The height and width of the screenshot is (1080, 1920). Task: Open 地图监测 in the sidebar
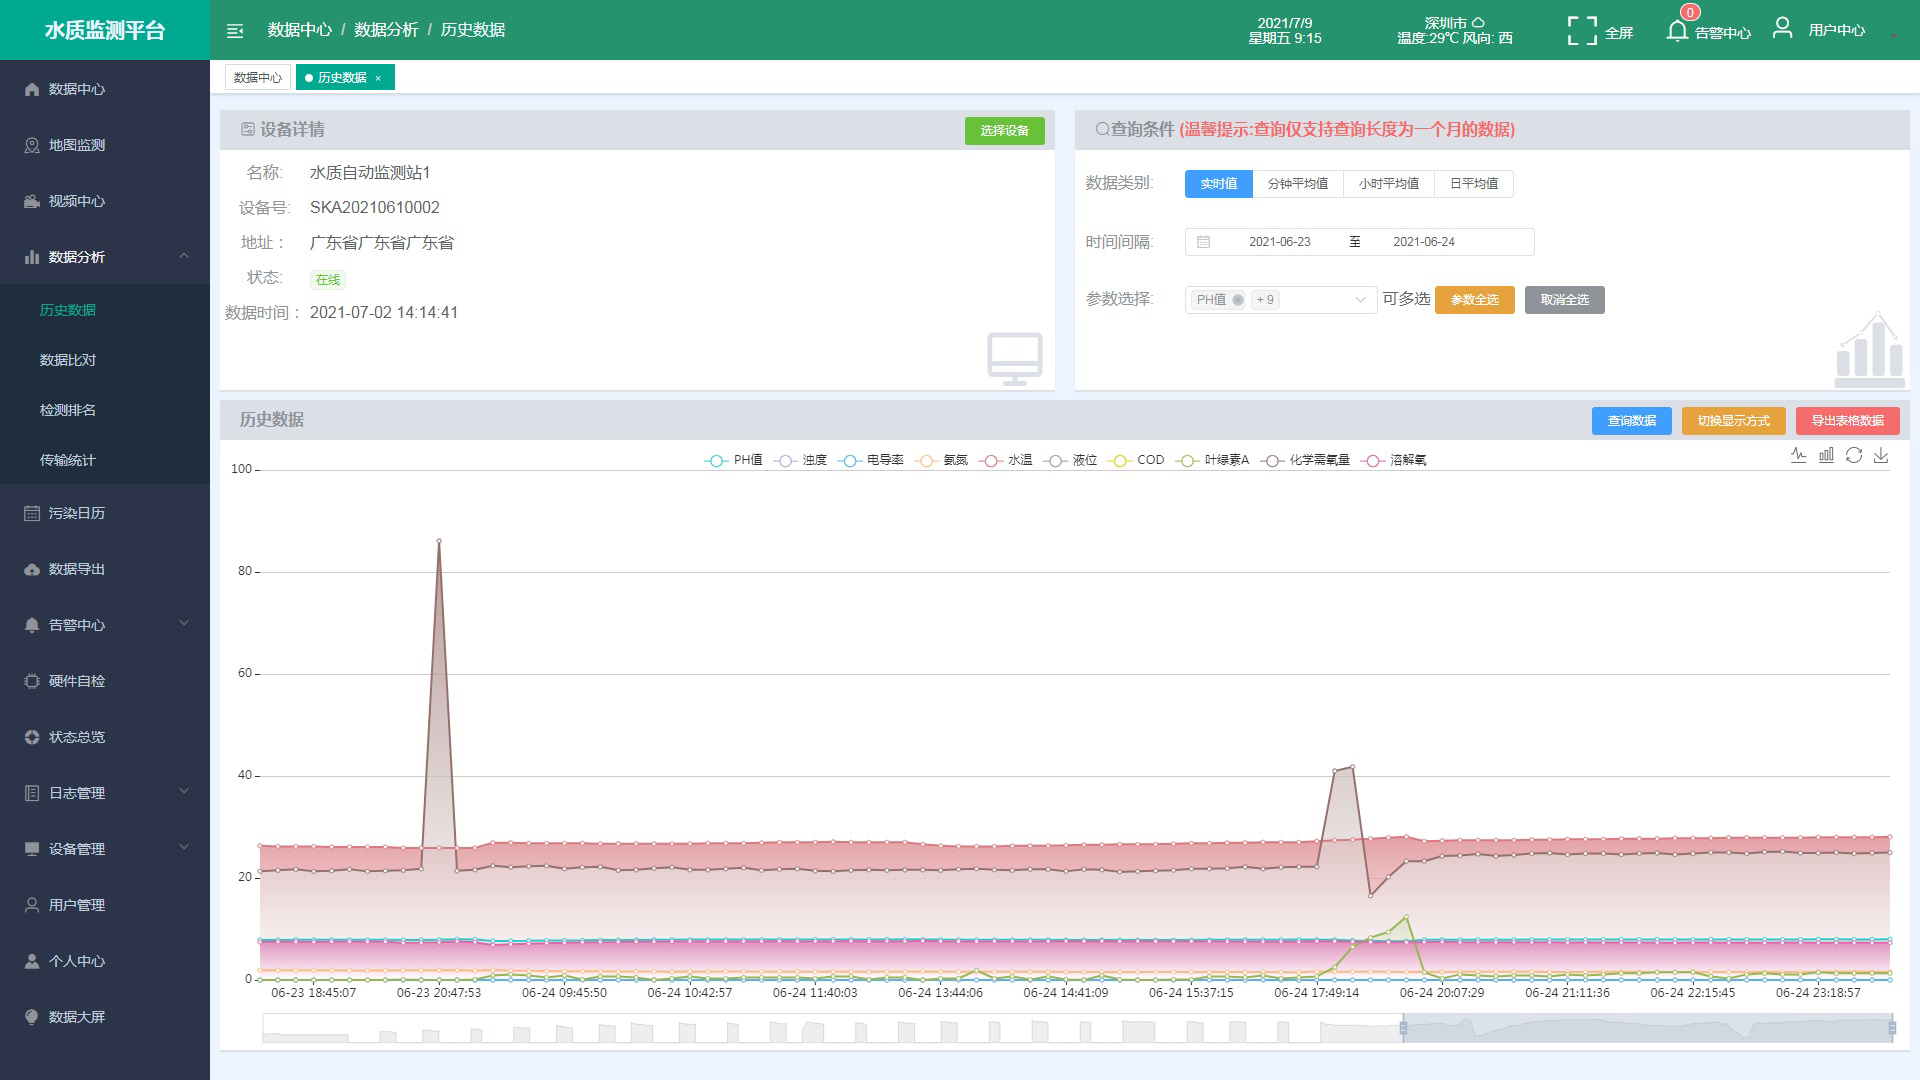click(x=105, y=145)
